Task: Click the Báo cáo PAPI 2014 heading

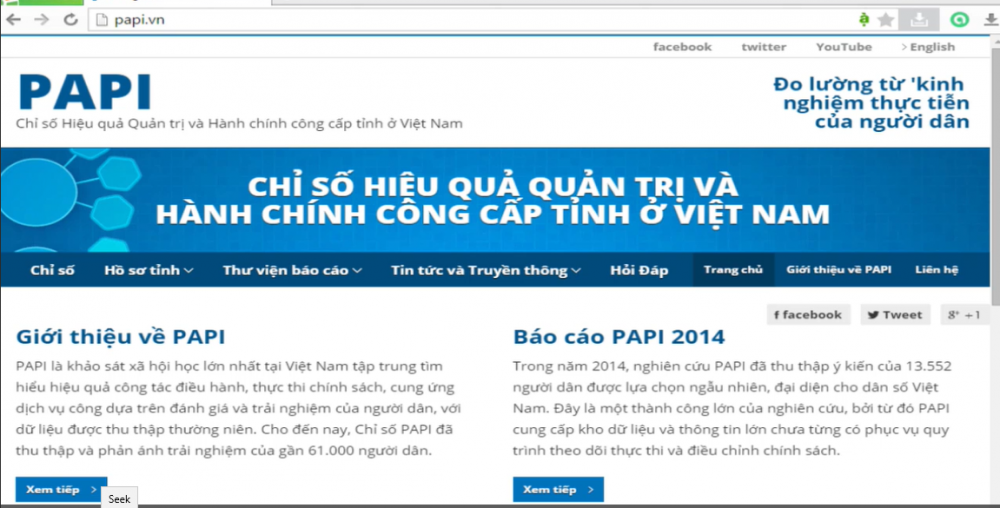Action: click(619, 337)
